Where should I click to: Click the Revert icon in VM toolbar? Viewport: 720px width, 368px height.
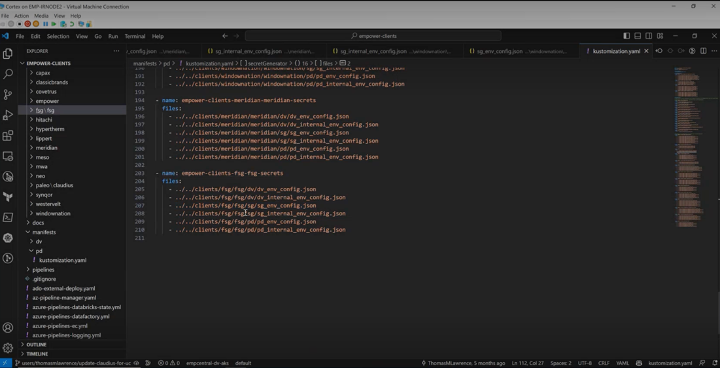pyautogui.click(x=72, y=24)
